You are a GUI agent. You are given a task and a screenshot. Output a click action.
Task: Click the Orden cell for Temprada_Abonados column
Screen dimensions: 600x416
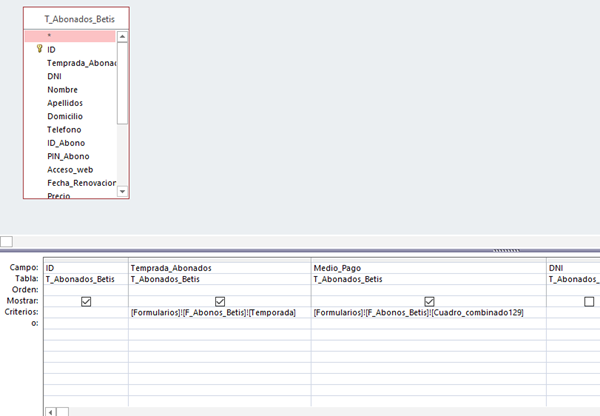click(220, 290)
